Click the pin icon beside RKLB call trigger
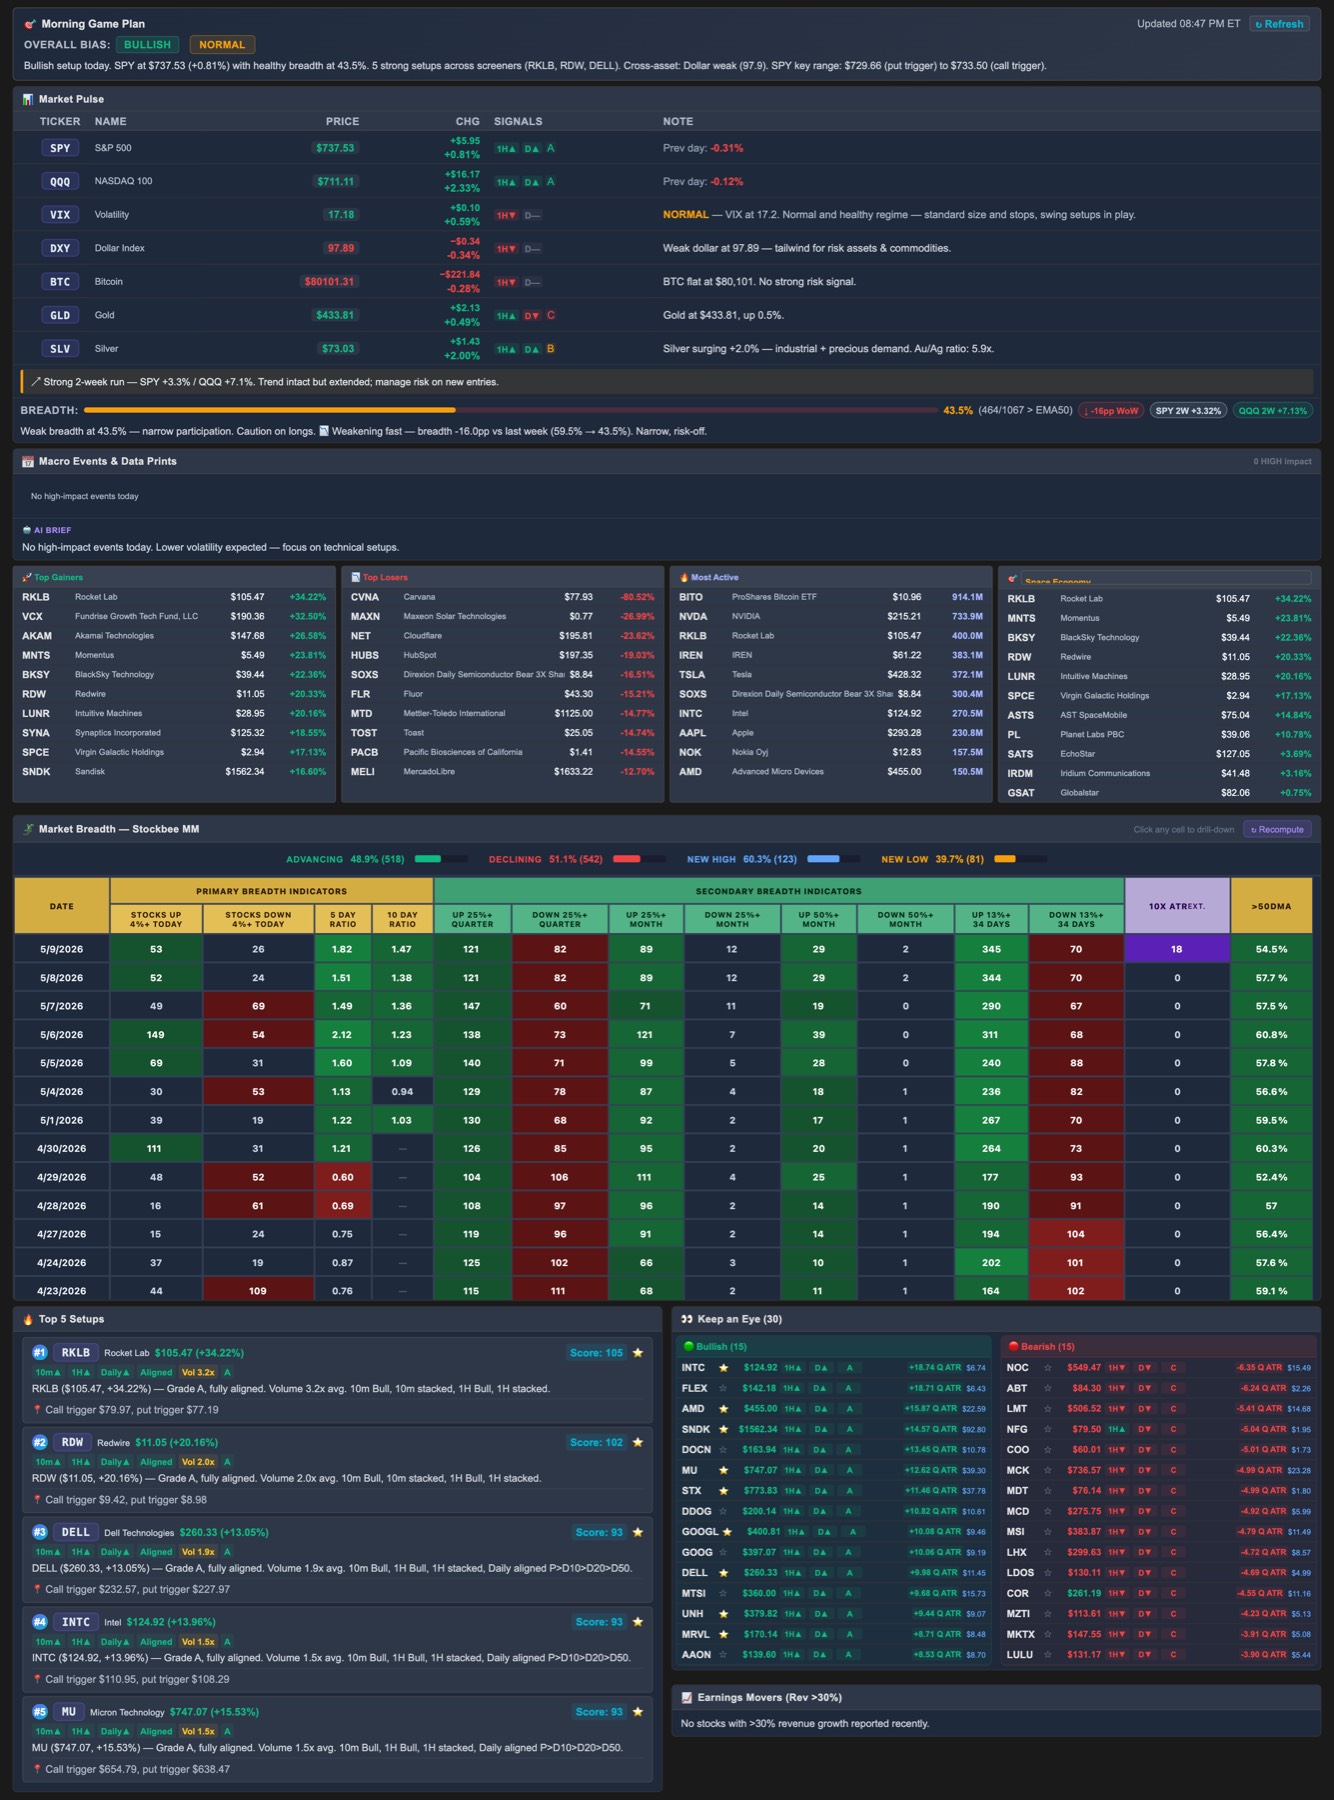Image resolution: width=1334 pixels, height=1800 pixels. (x=37, y=1410)
